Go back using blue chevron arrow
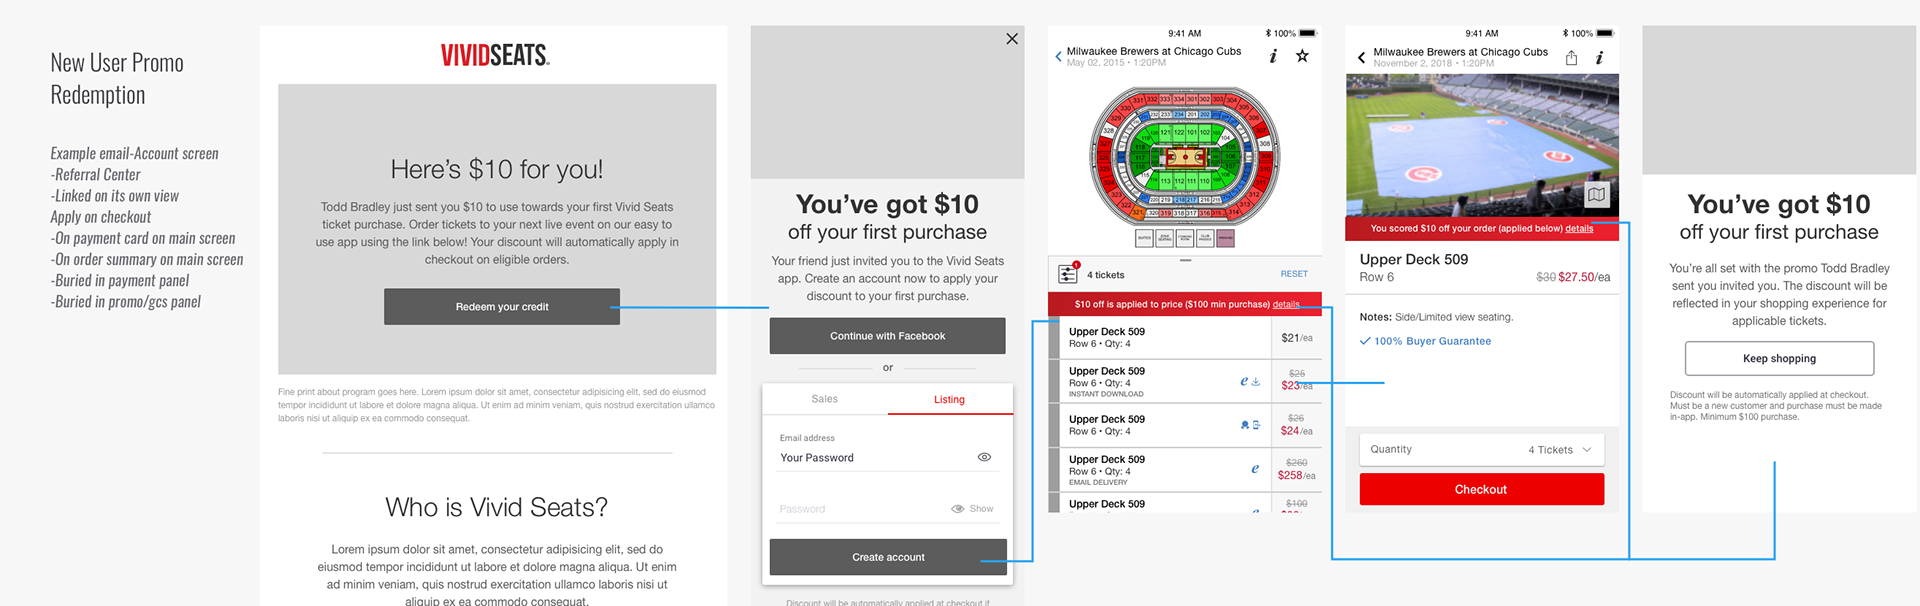1920x606 pixels. [1059, 57]
